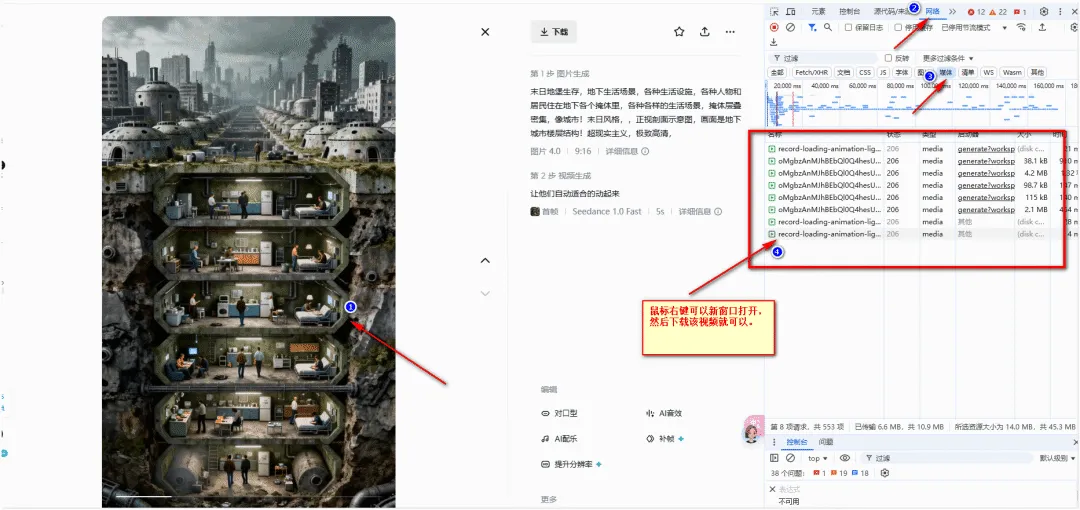This screenshot has height=510, width=1080.
Task: Click the 提升分辨率 upscale button
Action: pyautogui.click(x=571, y=465)
